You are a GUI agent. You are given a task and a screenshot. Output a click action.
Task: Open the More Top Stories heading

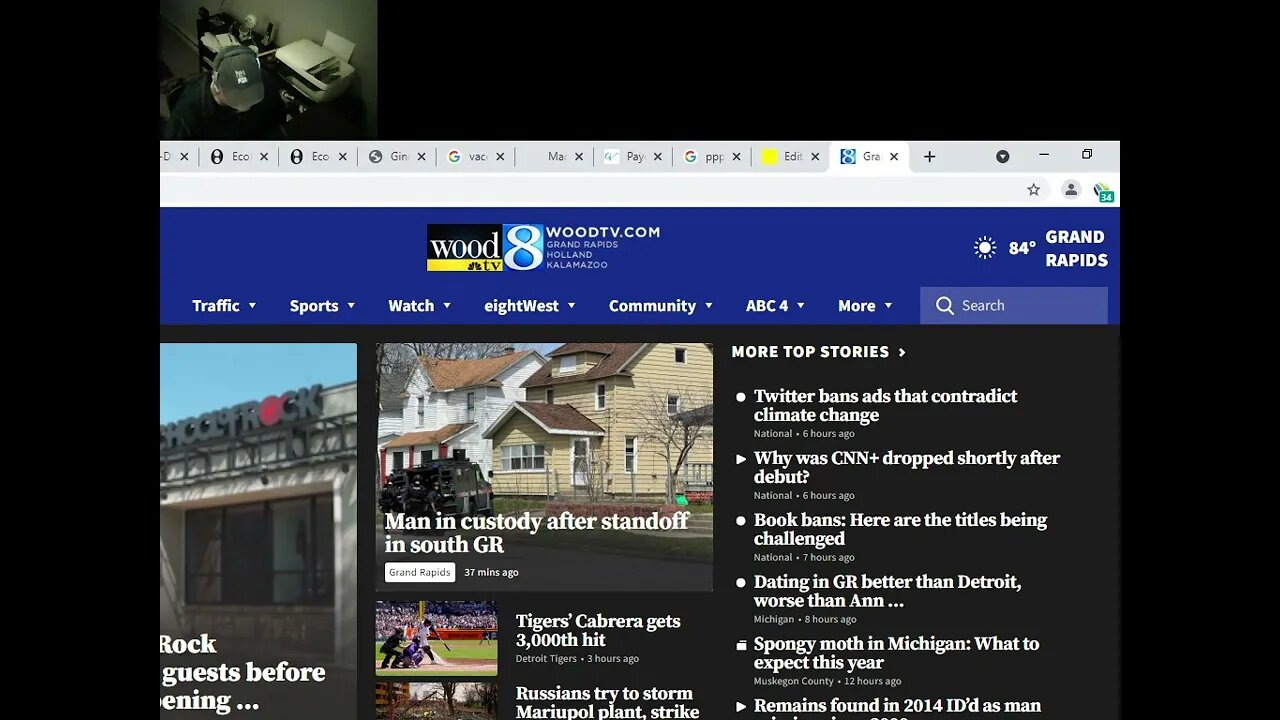pos(810,352)
